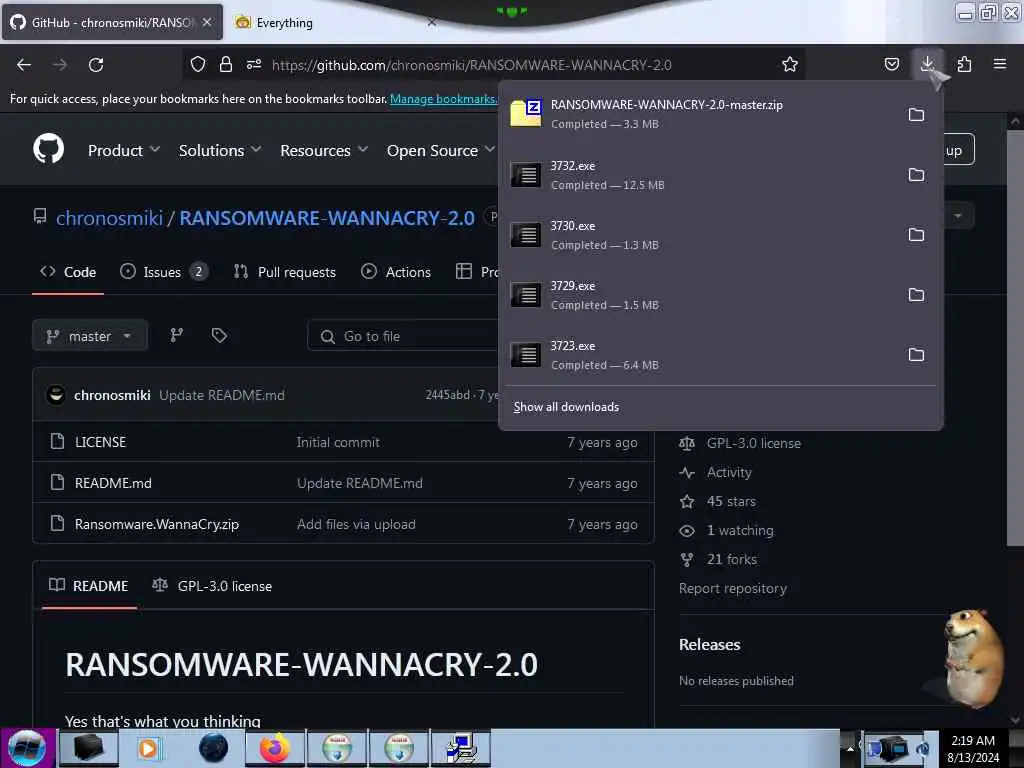Open the Firefox hamburger menu
This screenshot has height=768, width=1024.
[1000, 64]
